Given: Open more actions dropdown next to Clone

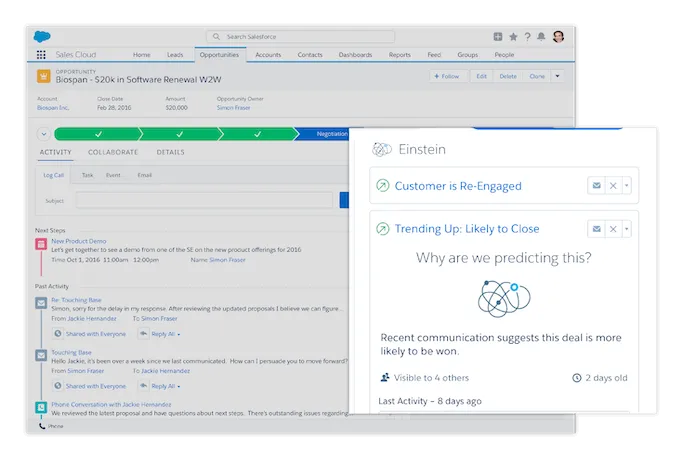Looking at the screenshot, I should click(558, 76).
